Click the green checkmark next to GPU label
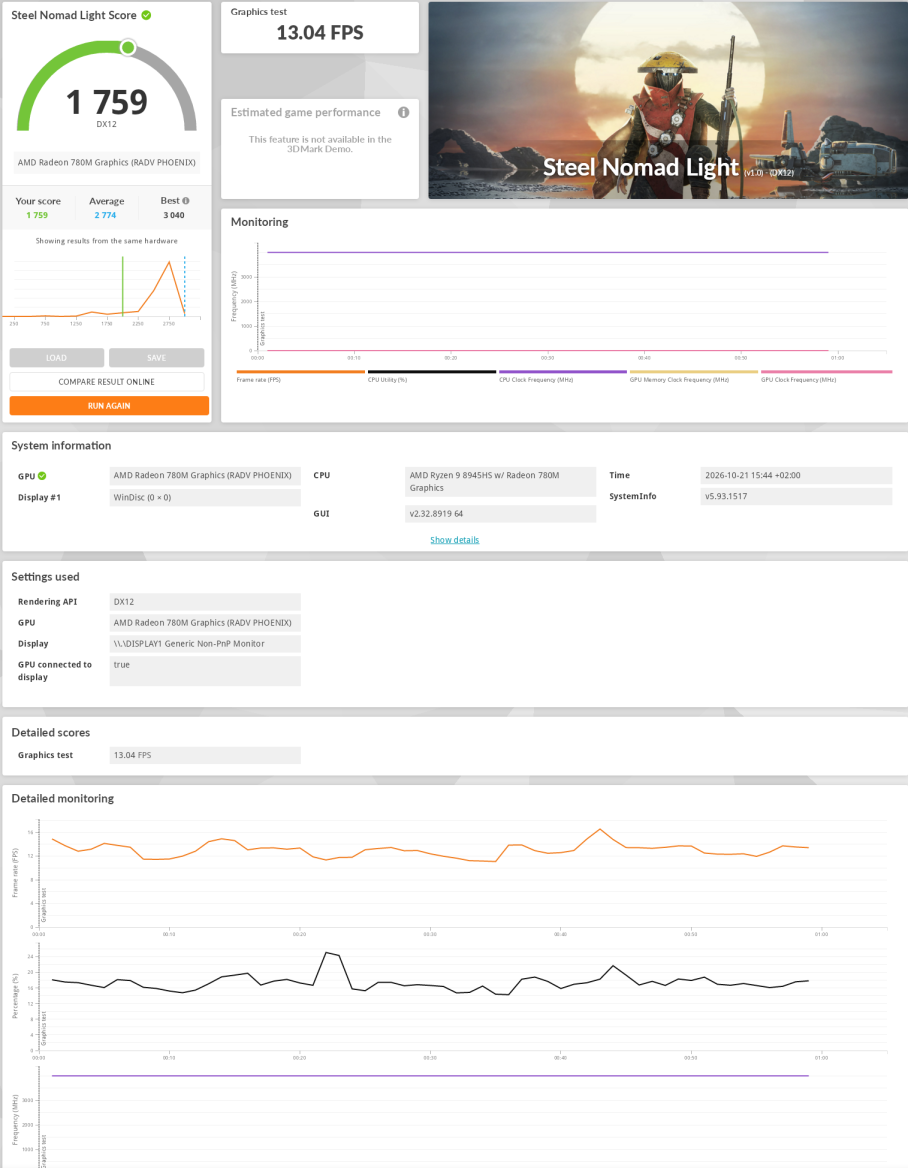The width and height of the screenshot is (908, 1168). click(42, 476)
